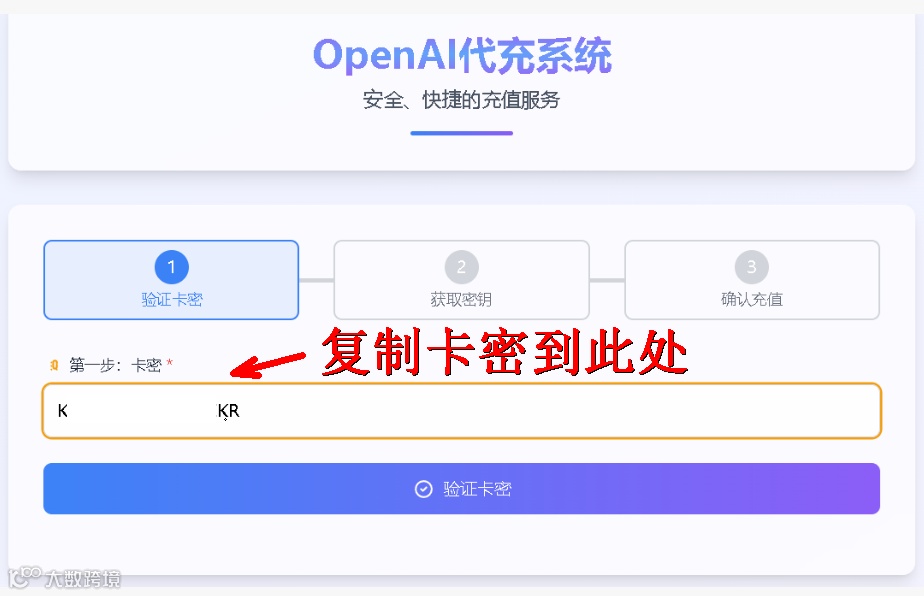Click the OpenAI代充系统 page title

[x=462, y=56]
